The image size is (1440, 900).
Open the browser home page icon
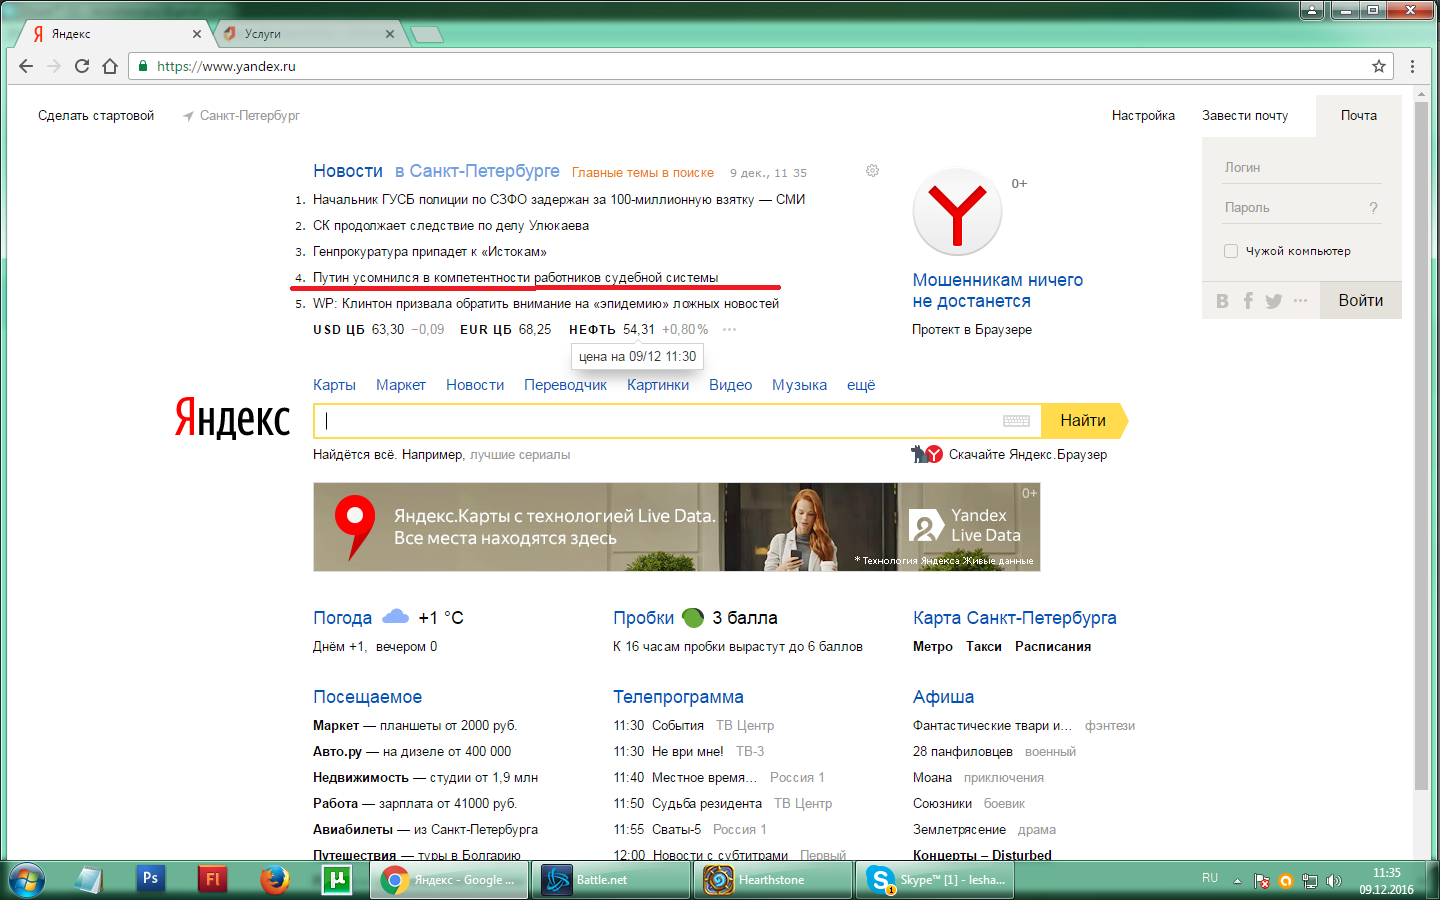[110, 66]
